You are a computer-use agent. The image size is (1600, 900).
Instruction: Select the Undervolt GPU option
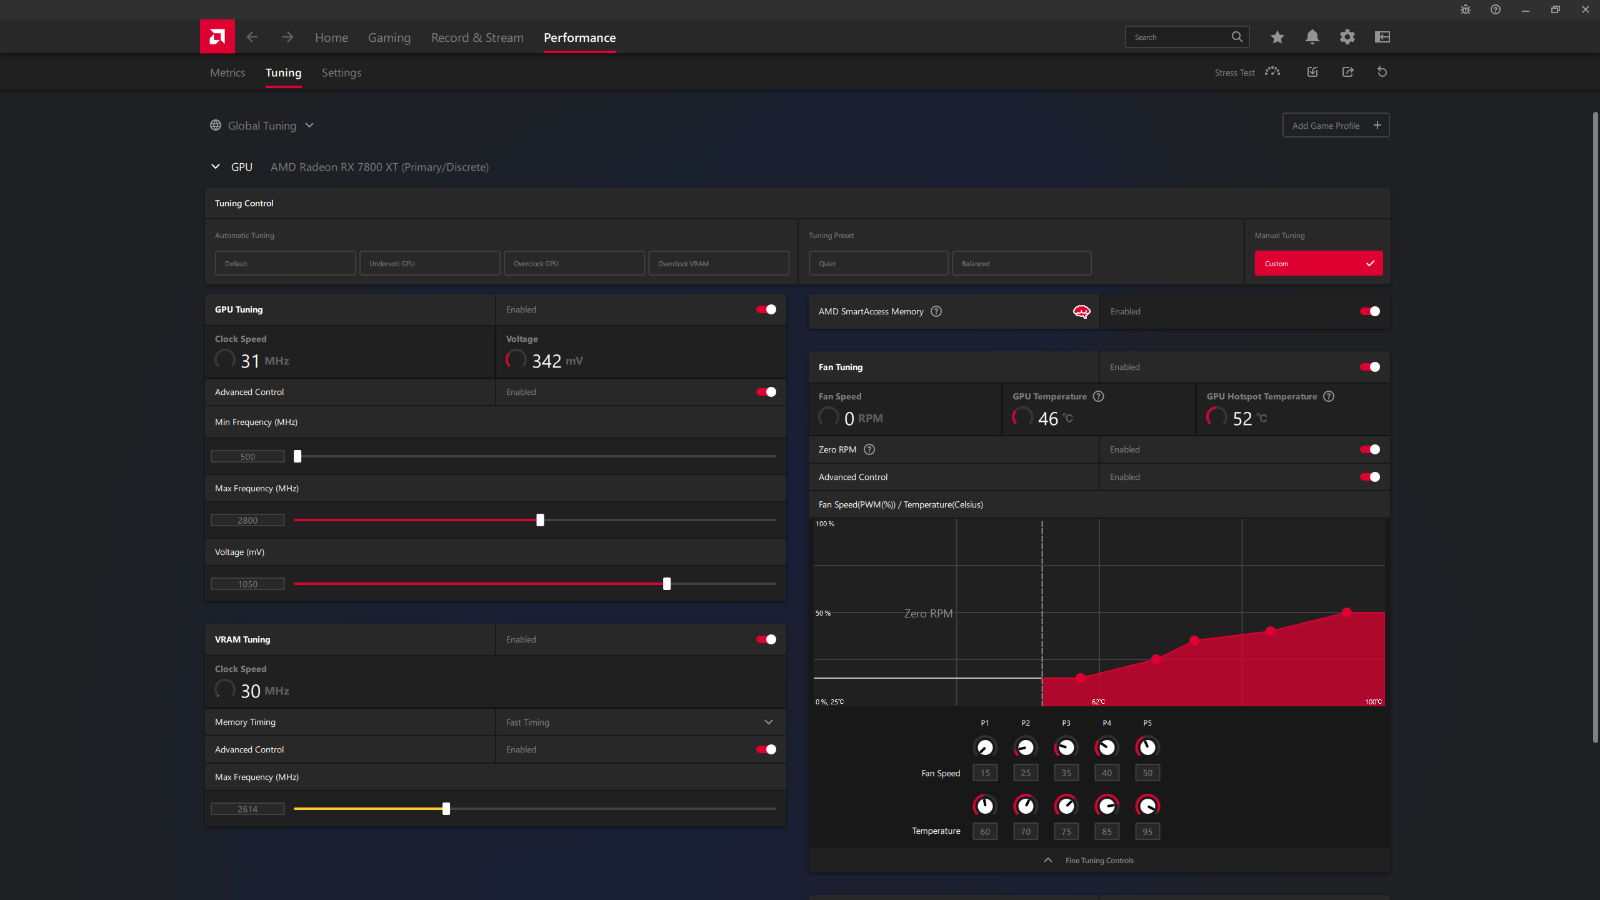(430, 263)
